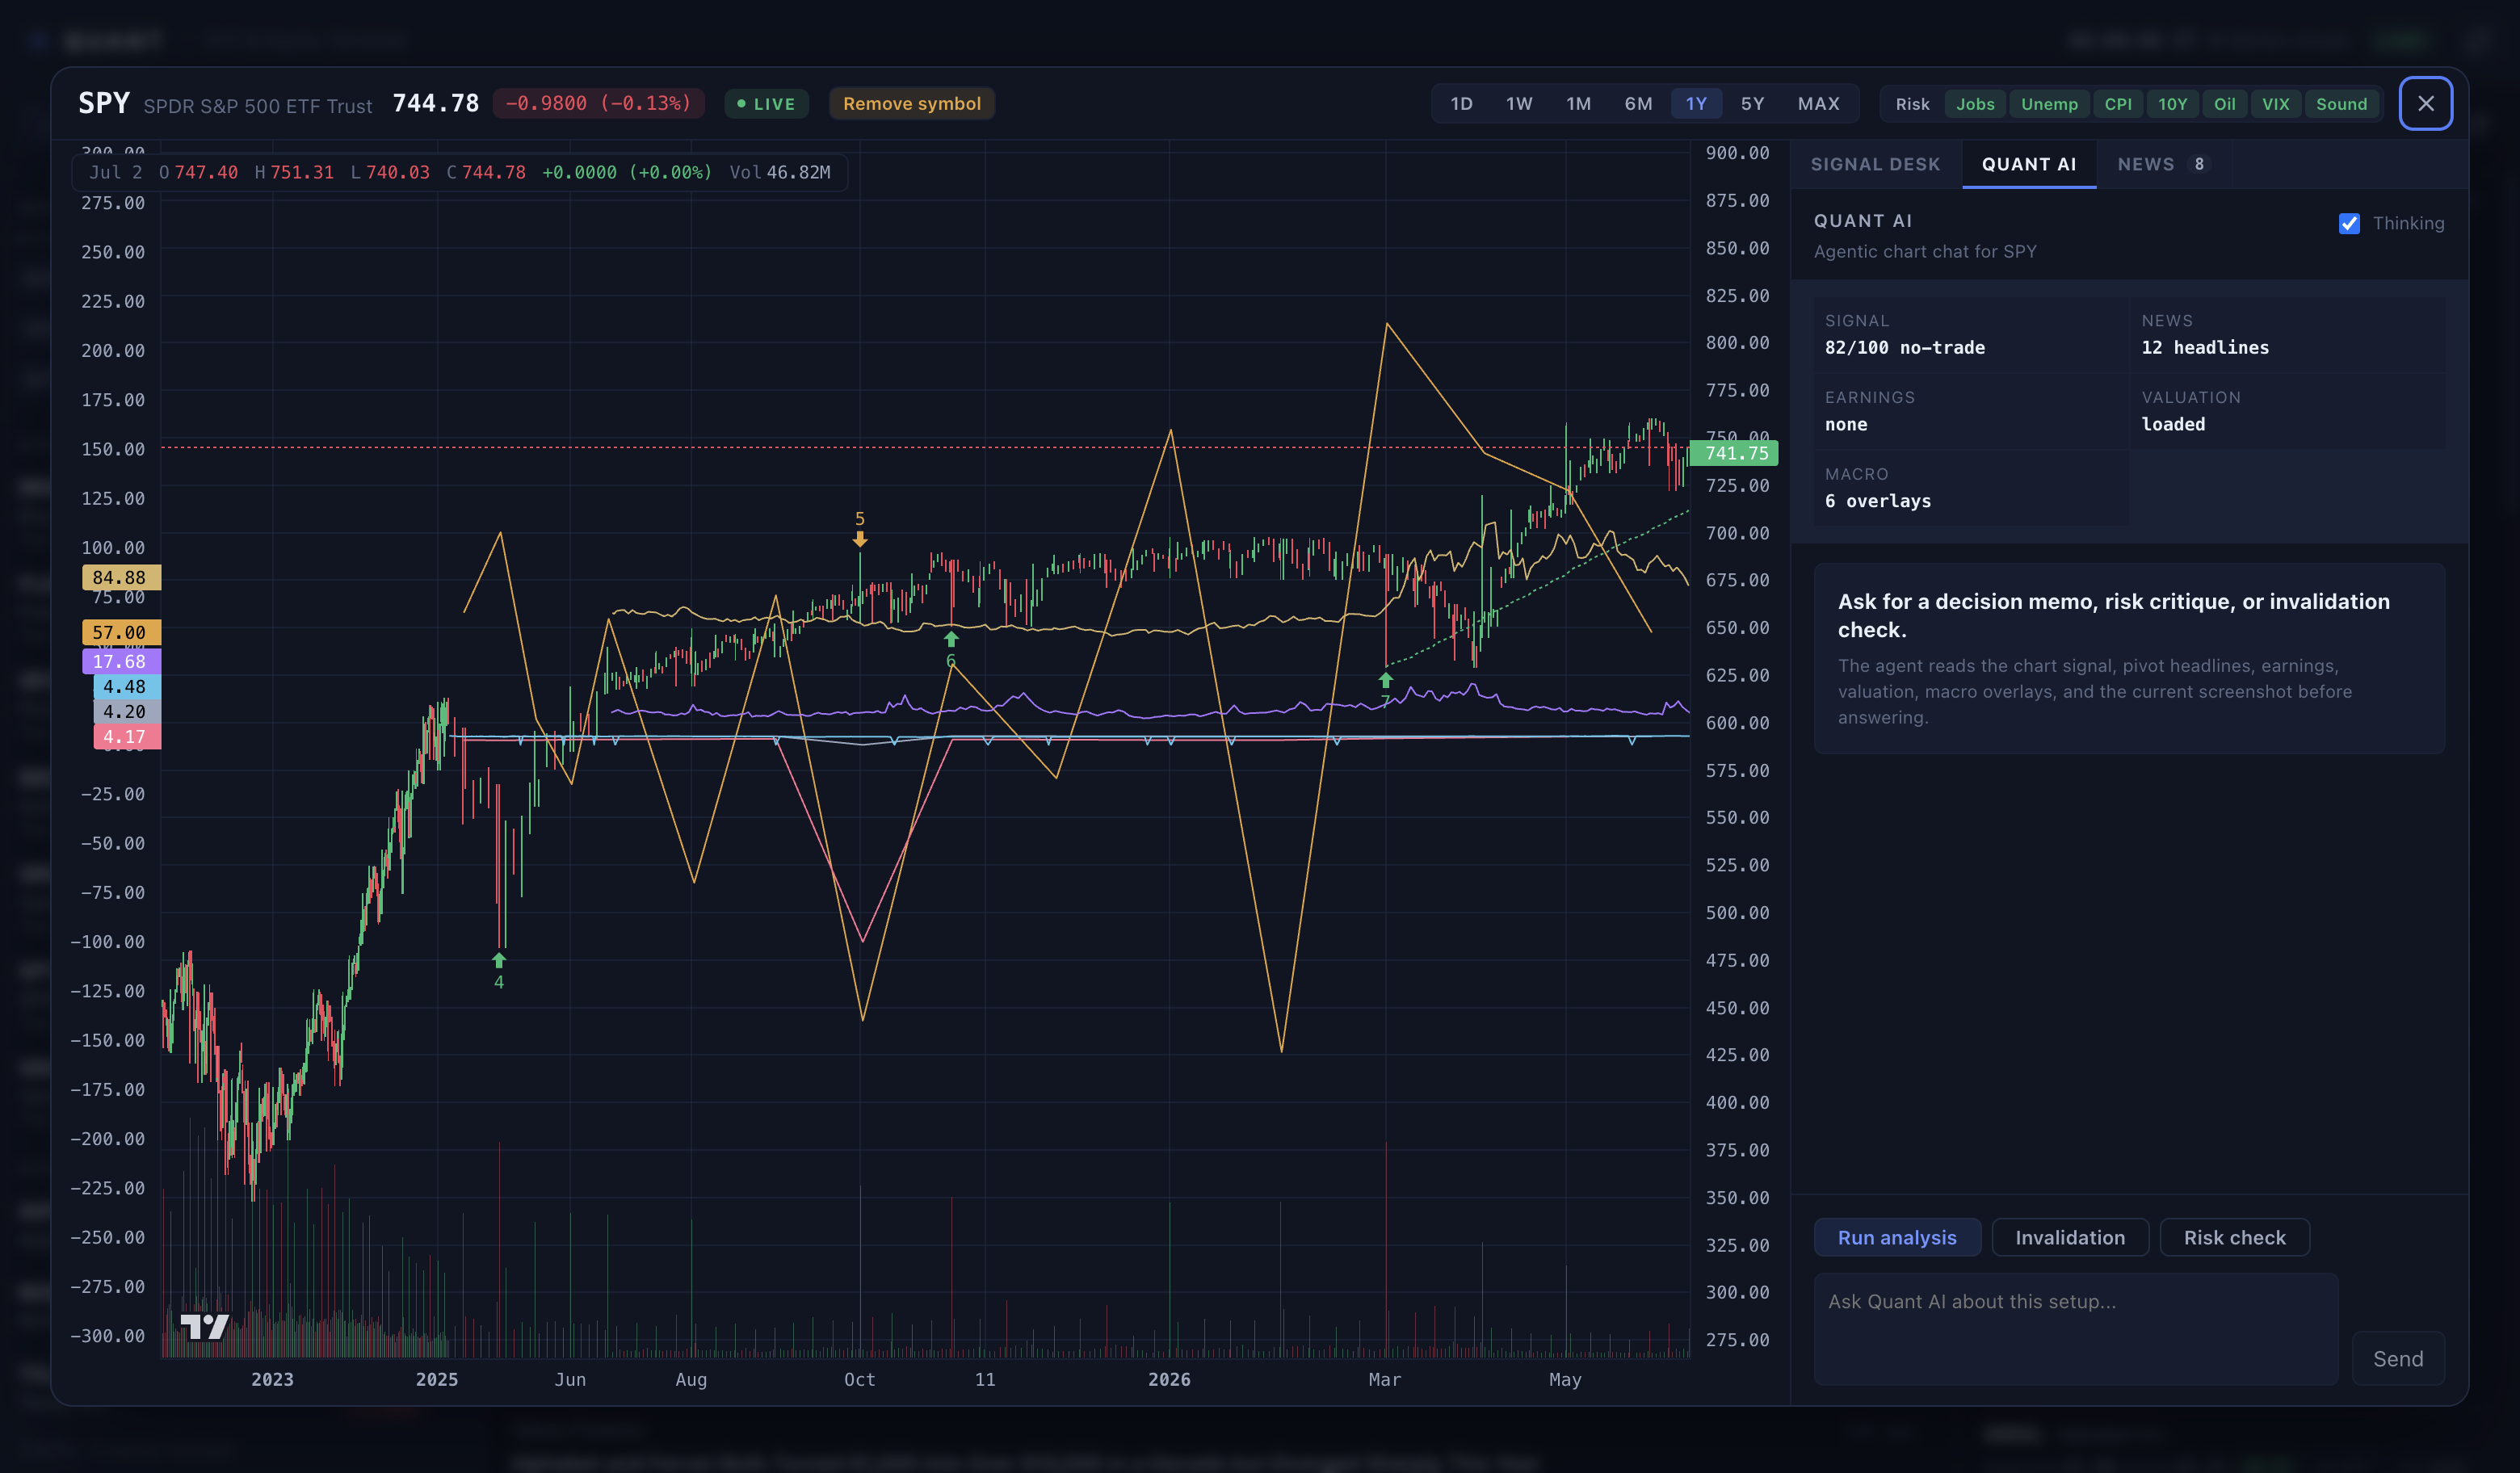
Task: Select the MAX timeframe
Action: click(x=1818, y=104)
